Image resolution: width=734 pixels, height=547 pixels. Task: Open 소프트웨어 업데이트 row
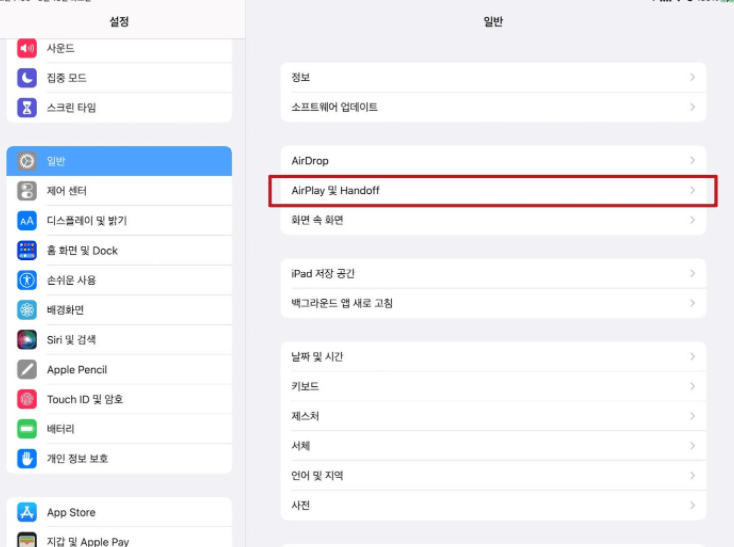click(x=493, y=107)
